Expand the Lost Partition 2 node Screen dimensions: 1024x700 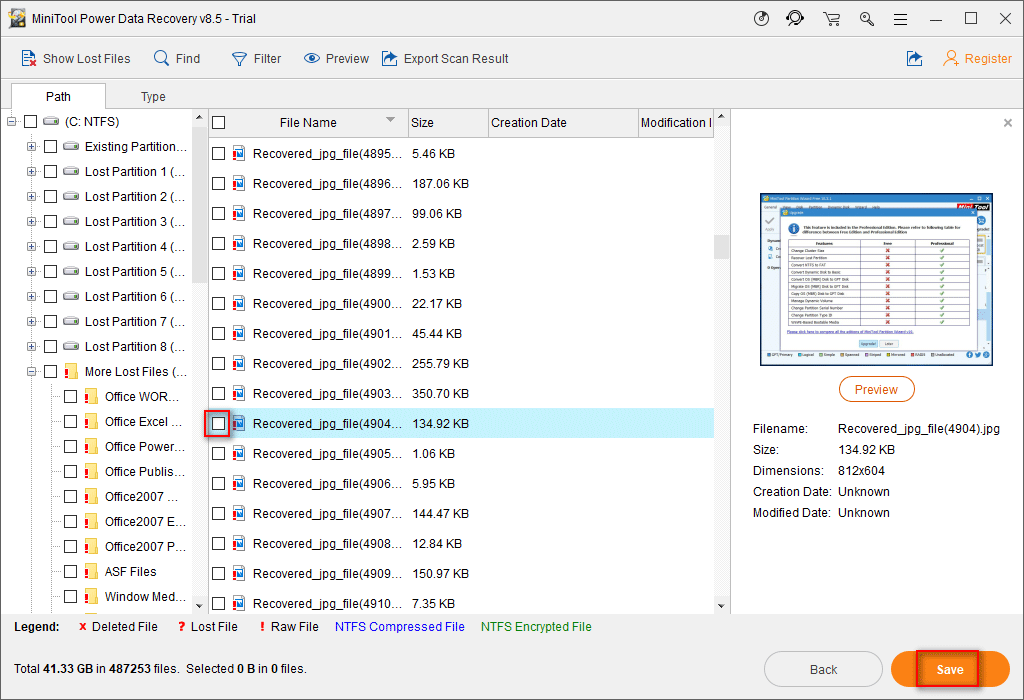click(x=31, y=197)
